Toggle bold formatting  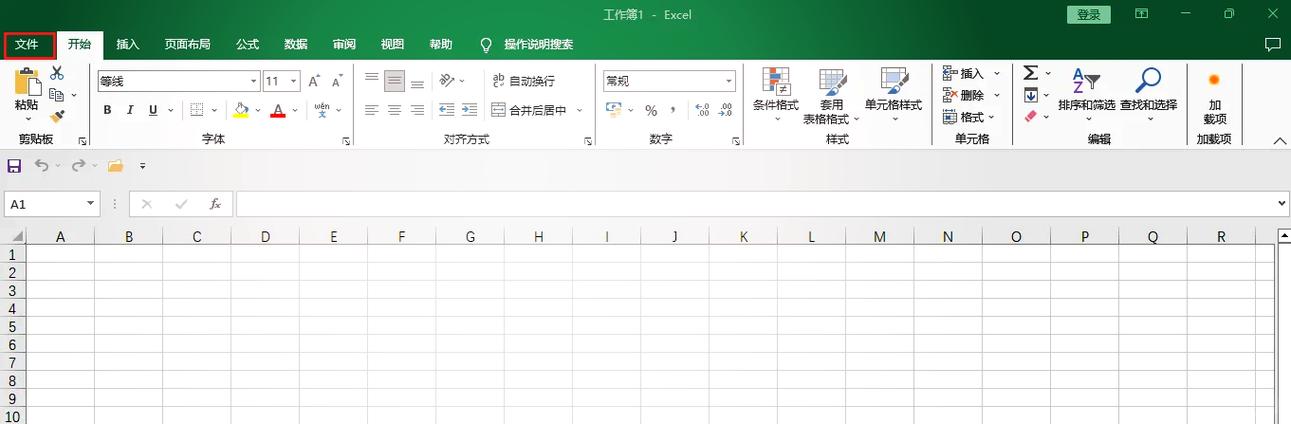point(108,110)
